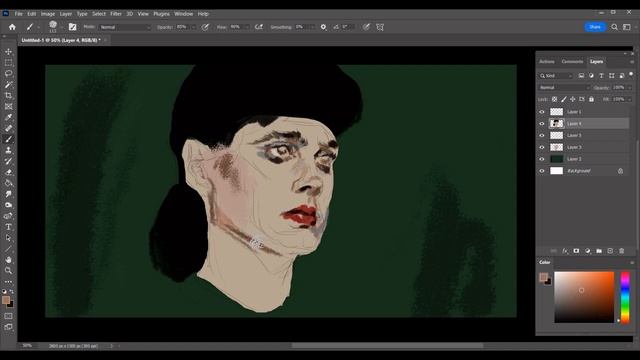Toggle the Brush Settings panel icon

point(72,27)
